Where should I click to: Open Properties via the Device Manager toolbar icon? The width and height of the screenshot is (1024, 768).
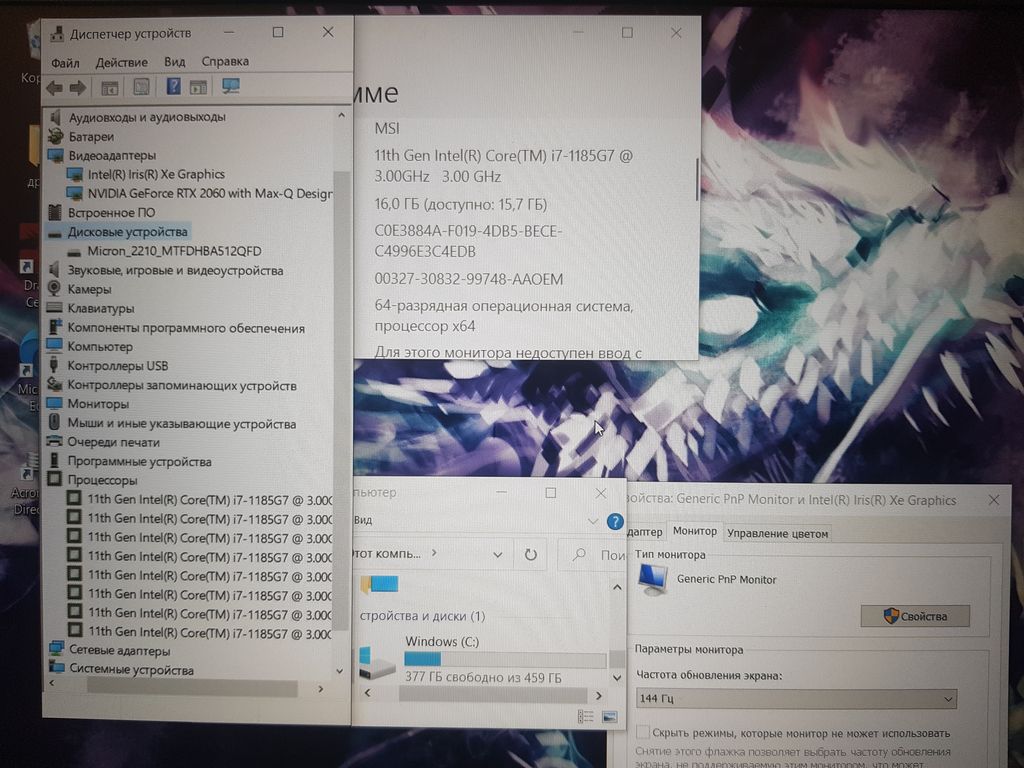(141, 86)
